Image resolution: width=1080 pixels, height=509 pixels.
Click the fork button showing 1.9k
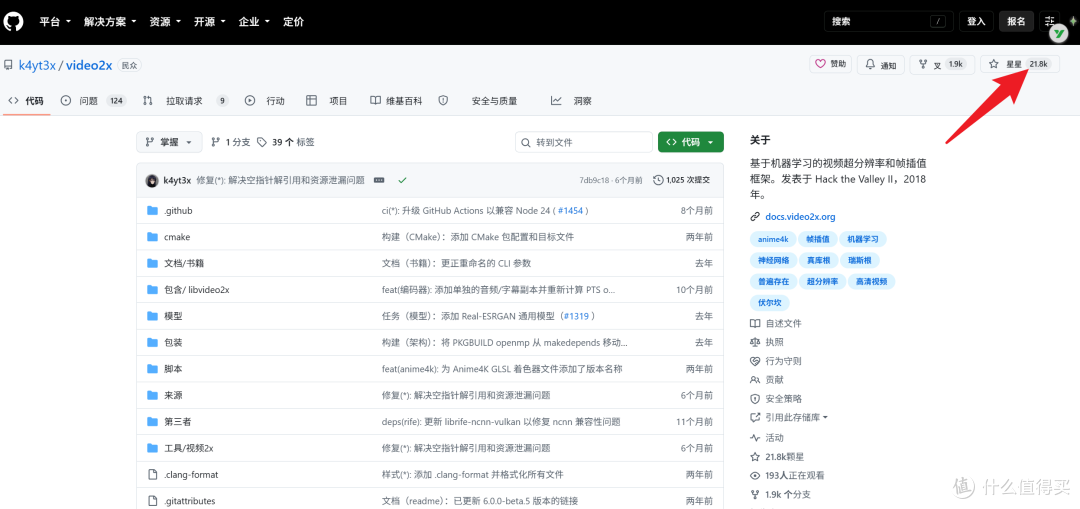pyautogui.click(x=943, y=65)
